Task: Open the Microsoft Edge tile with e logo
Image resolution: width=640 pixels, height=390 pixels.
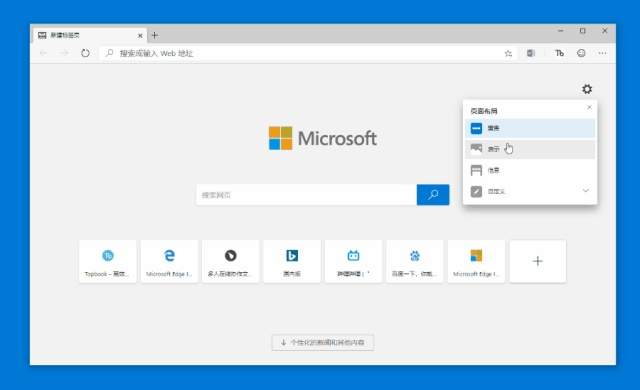Action: (x=169, y=261)
